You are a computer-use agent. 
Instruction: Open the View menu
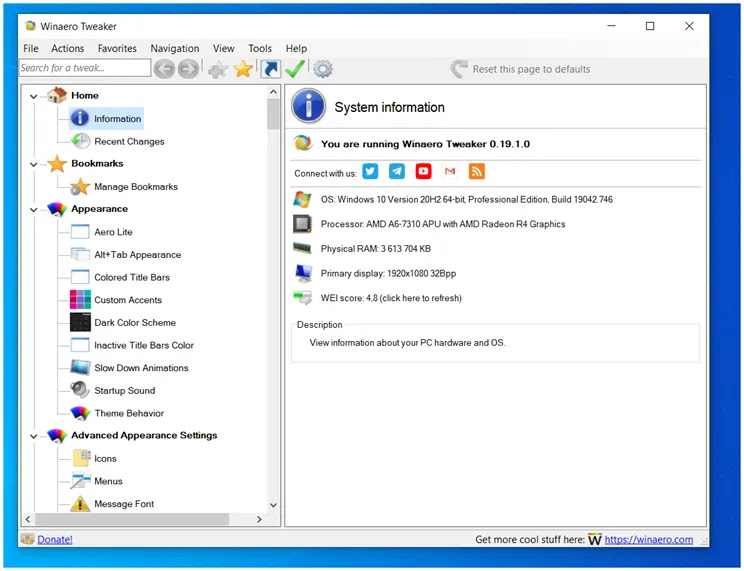point(223,48)
